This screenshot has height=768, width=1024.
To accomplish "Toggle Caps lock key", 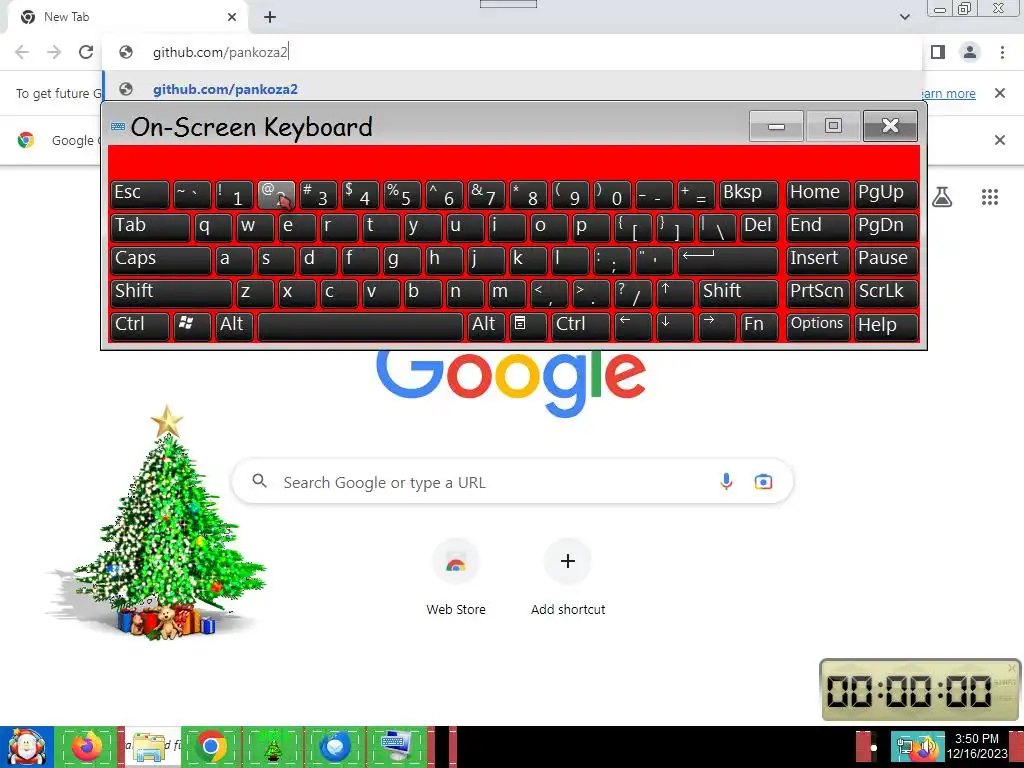I will pyautogui.click(x=161, y=260).
